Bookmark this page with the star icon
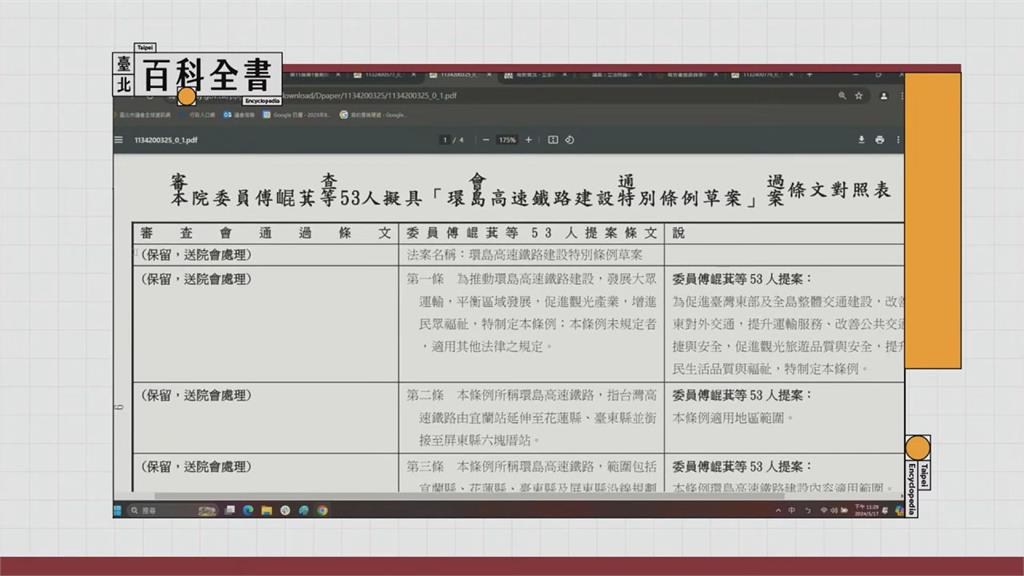Screen dimensions: 1024x576 [859, 96]
